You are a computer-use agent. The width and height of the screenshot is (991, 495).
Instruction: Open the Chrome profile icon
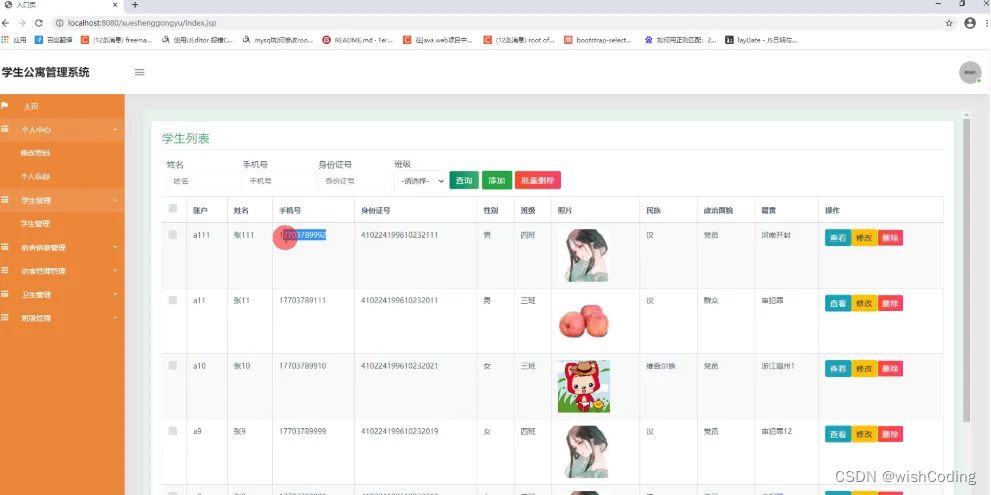[970, 23]
